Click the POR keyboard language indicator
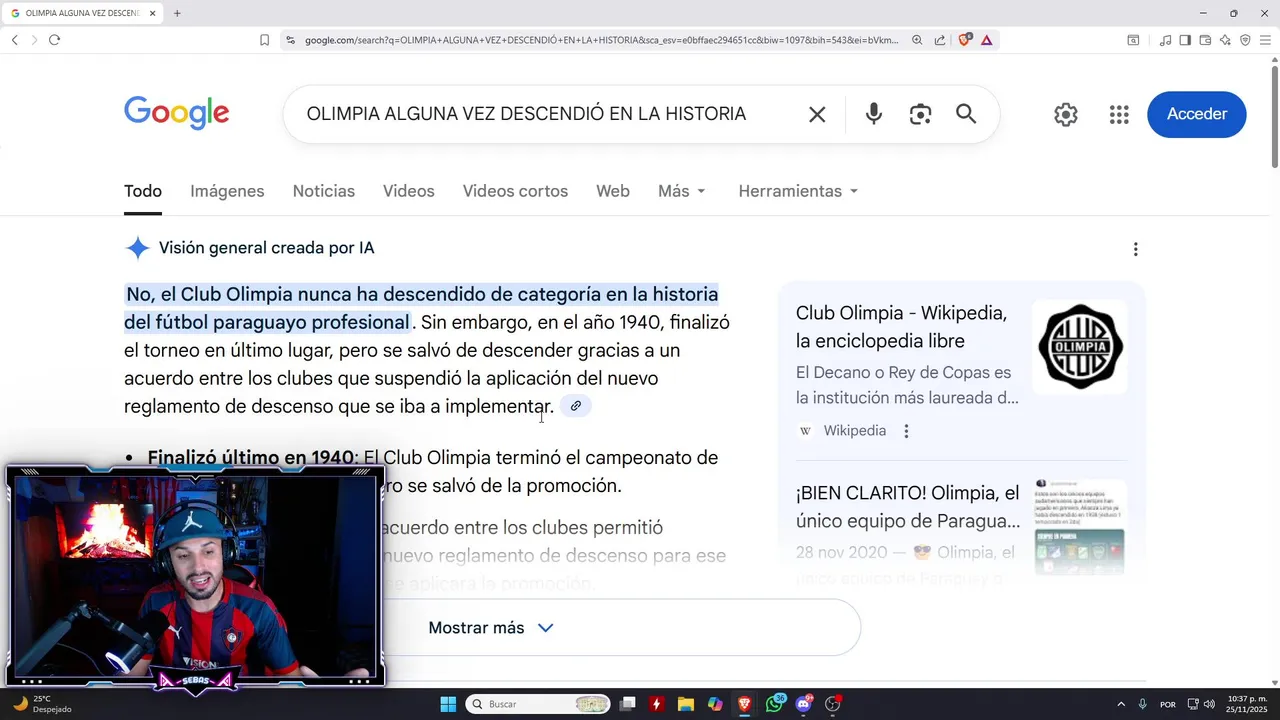 1168,705
